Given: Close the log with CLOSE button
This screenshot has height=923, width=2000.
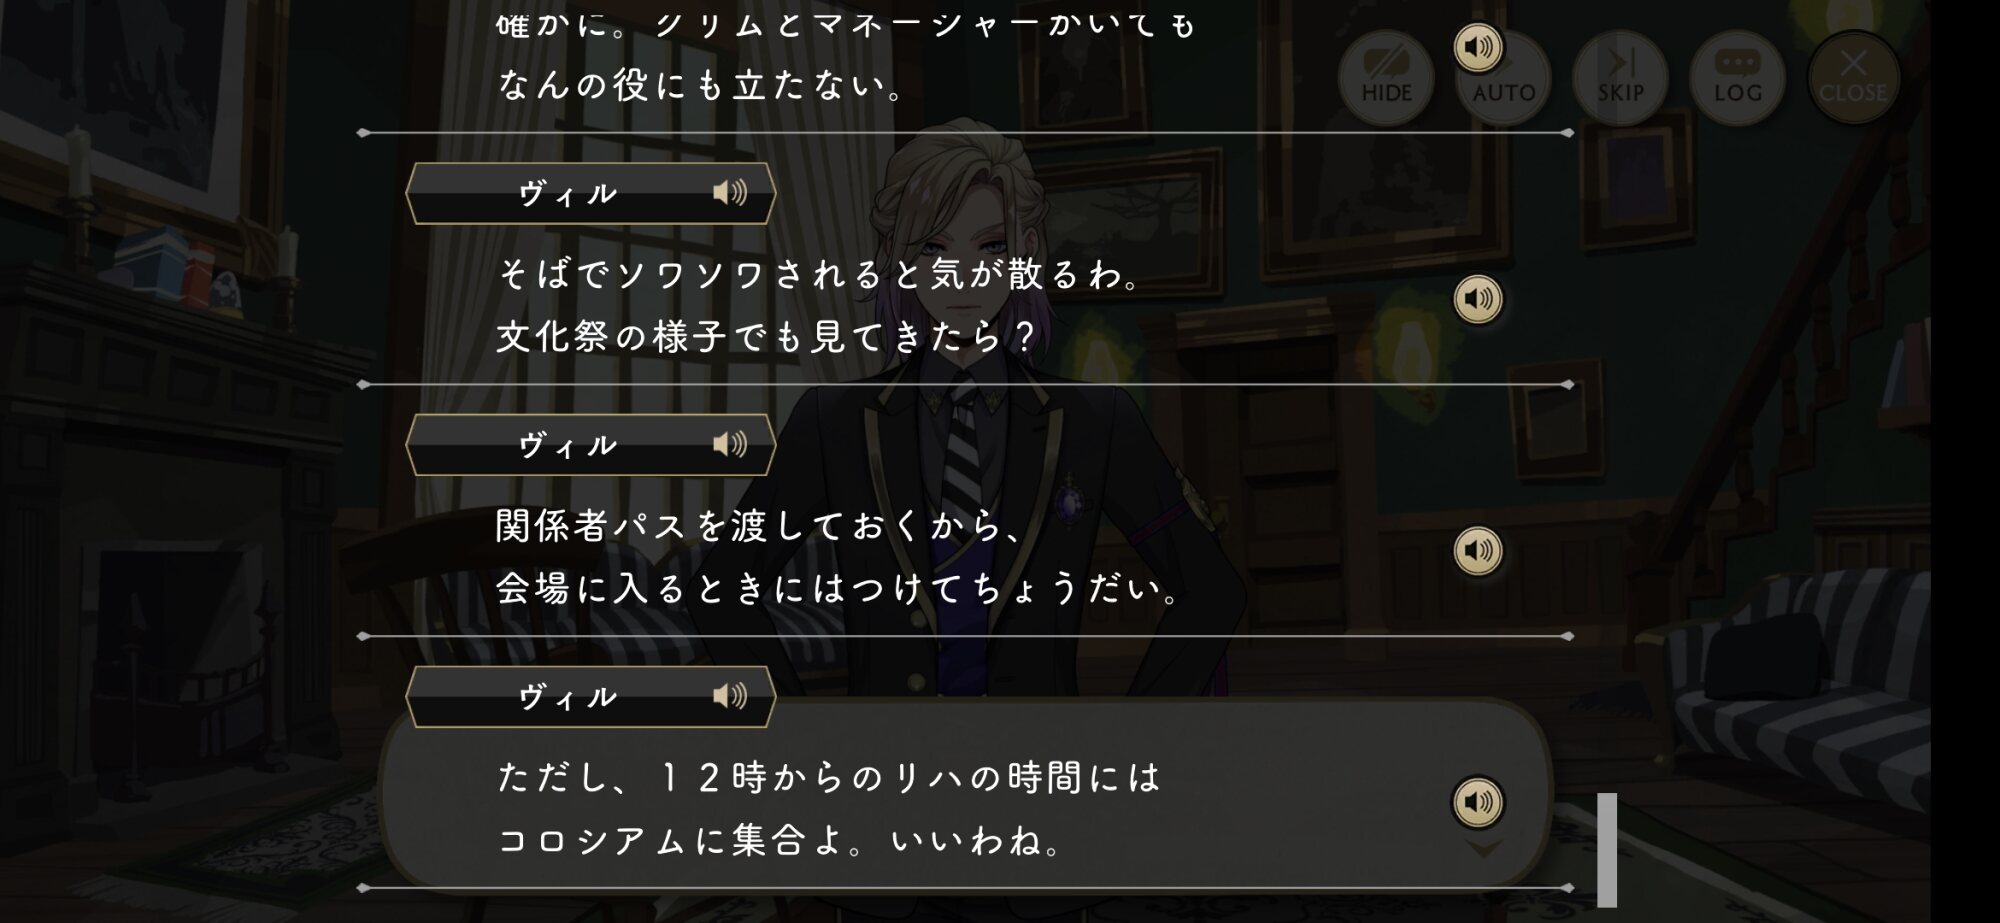Looking at the screenshot, I should (1853, 77).
